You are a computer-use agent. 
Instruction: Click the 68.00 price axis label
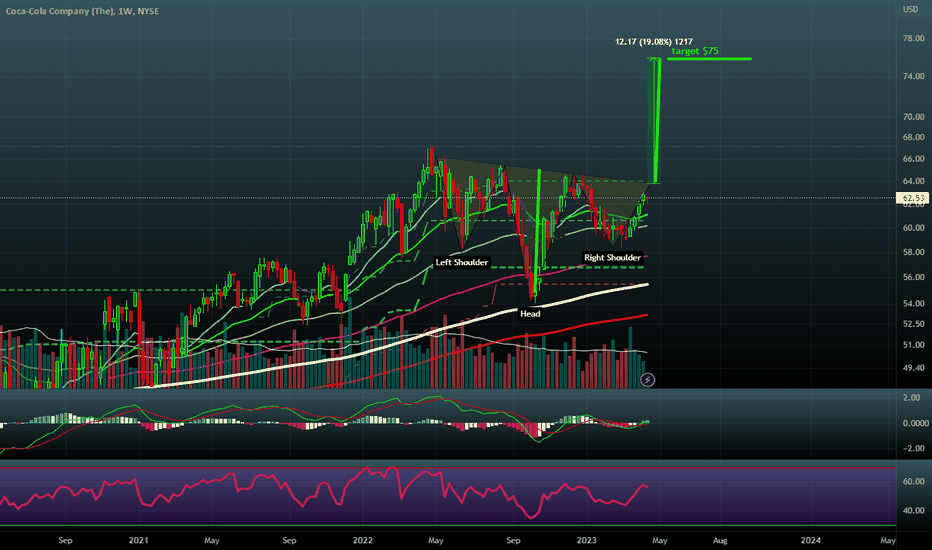[x=914, y=137]
